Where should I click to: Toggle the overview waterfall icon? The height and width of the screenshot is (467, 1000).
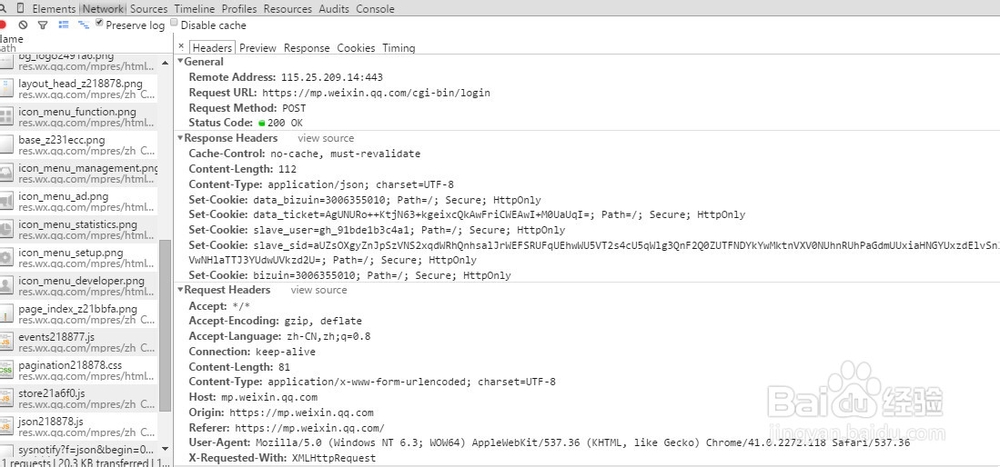[x=84, y=25]
